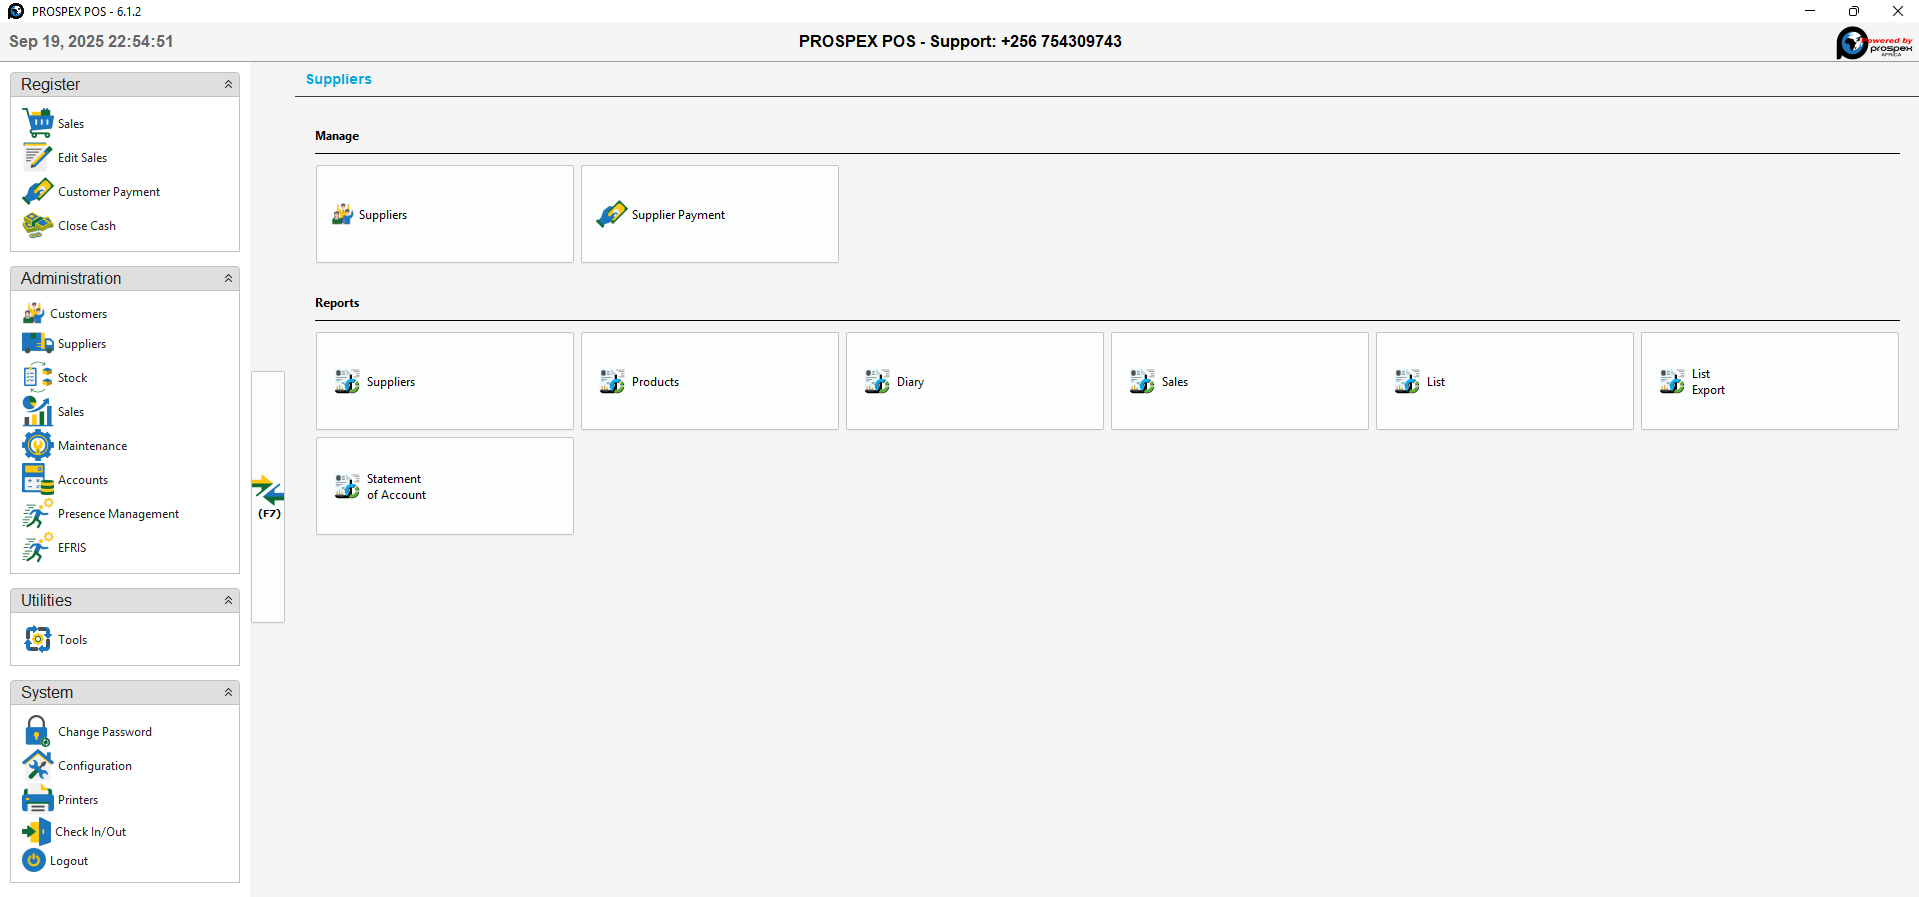Select the Maintenance gear icon
The width and height of the screenshot is (1919, 897).
pyautogui.click(x=38, y=446)
